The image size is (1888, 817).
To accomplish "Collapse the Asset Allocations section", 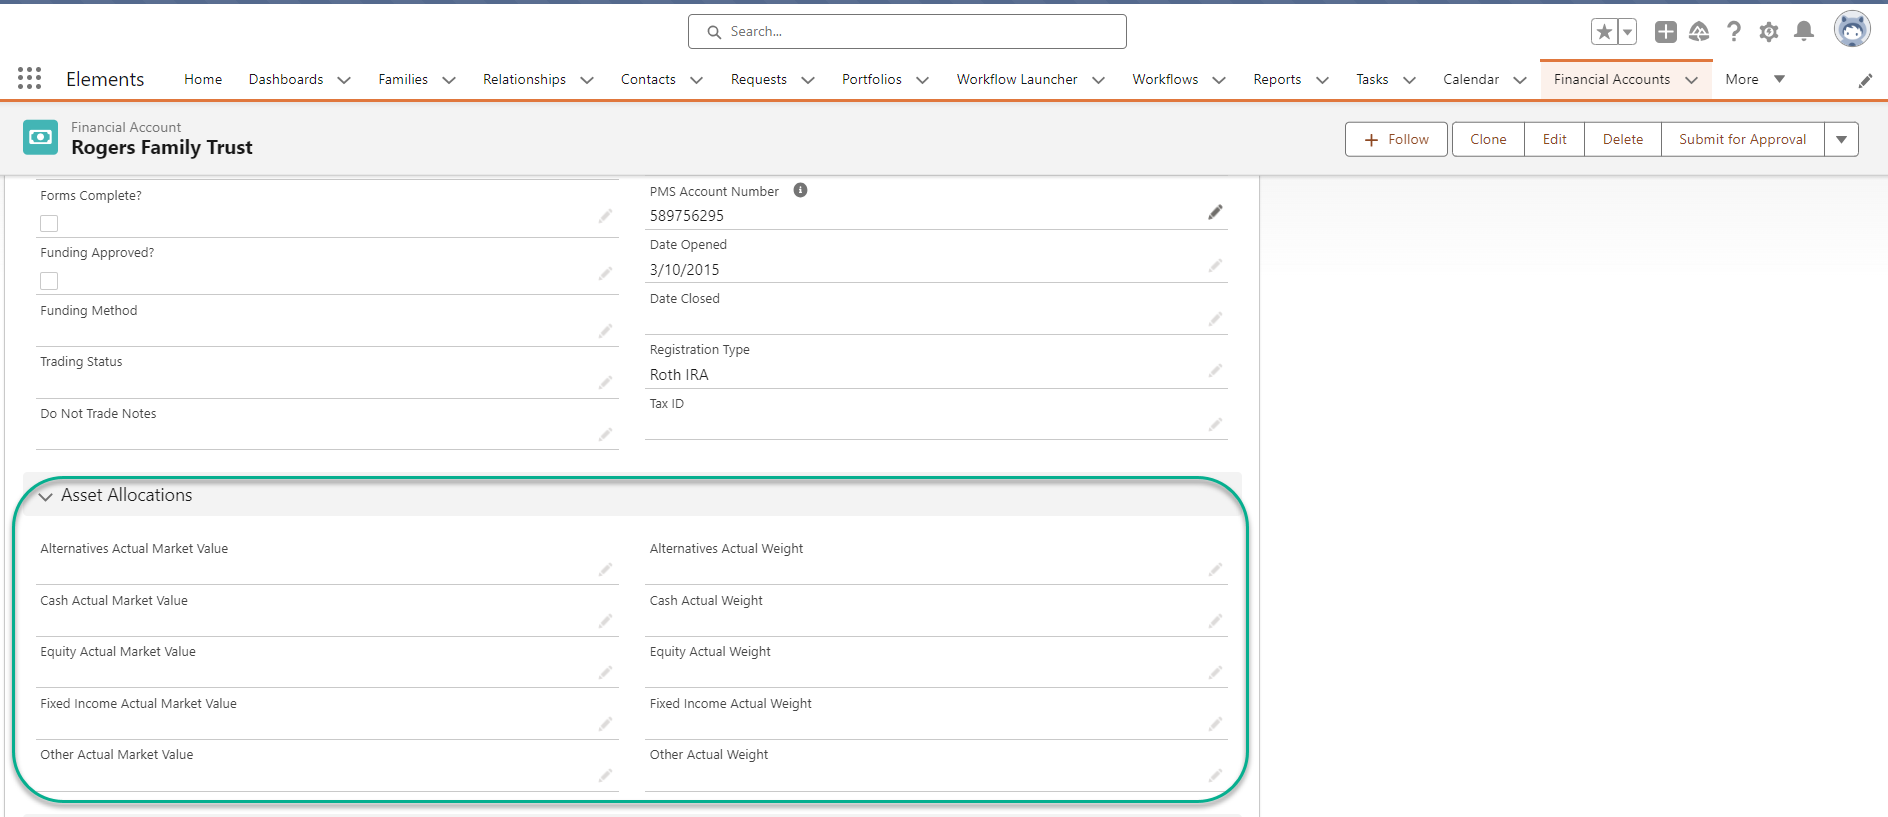I will 46,496.
